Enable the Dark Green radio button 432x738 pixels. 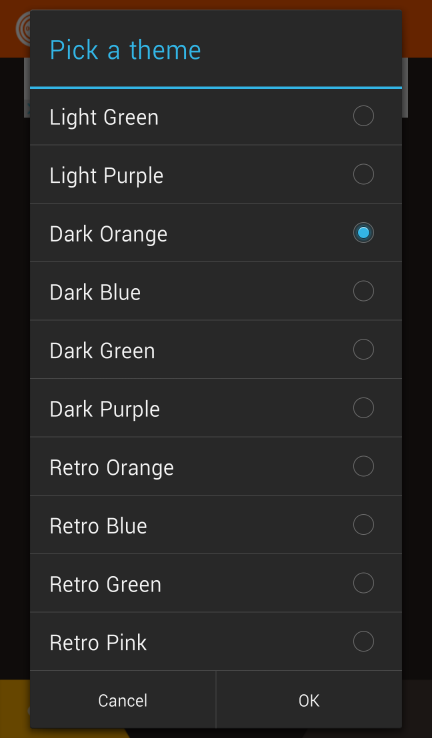point(363,349)
